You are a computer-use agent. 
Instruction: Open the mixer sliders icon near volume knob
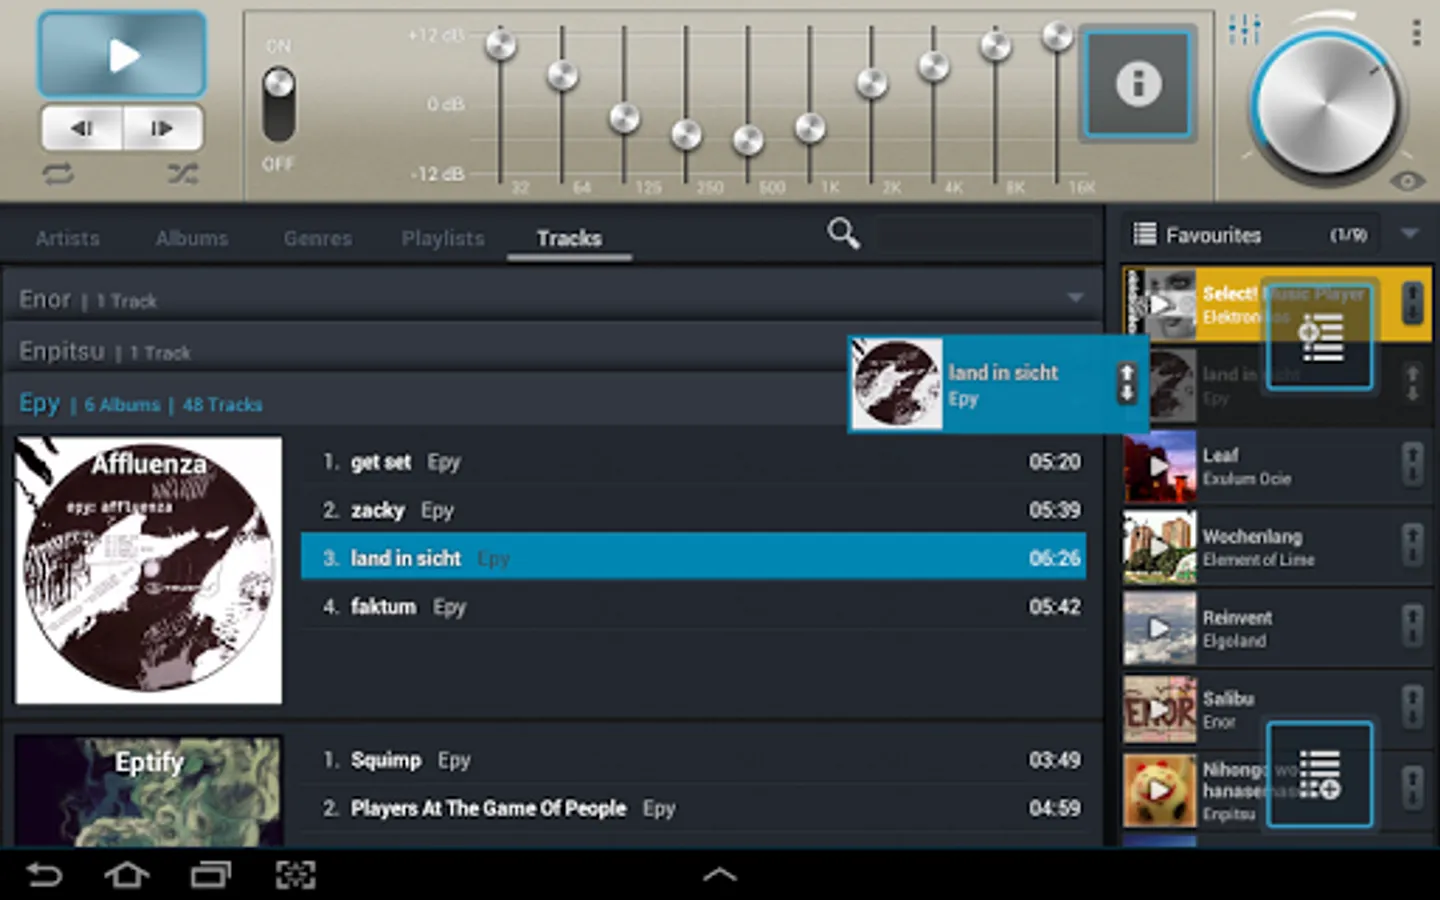coord(1244,30)
